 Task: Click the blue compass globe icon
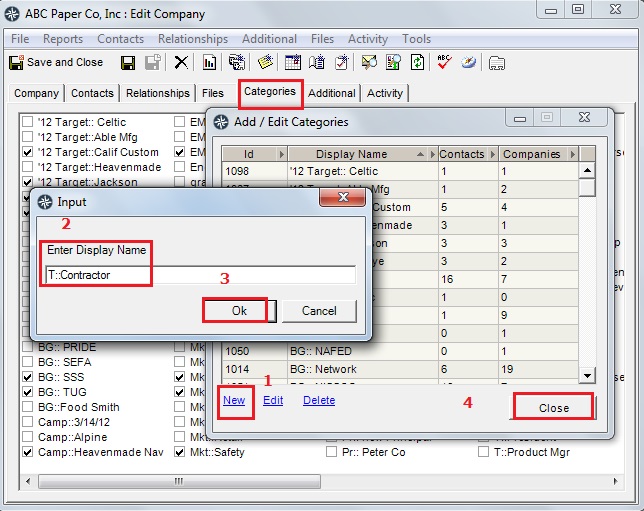click(x=469, y=63)
